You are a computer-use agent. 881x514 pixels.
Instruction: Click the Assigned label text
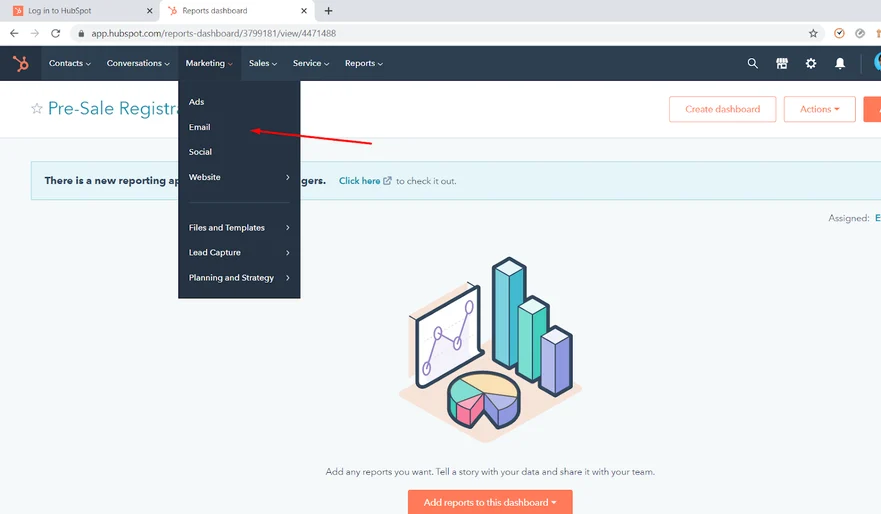(848, 218)
